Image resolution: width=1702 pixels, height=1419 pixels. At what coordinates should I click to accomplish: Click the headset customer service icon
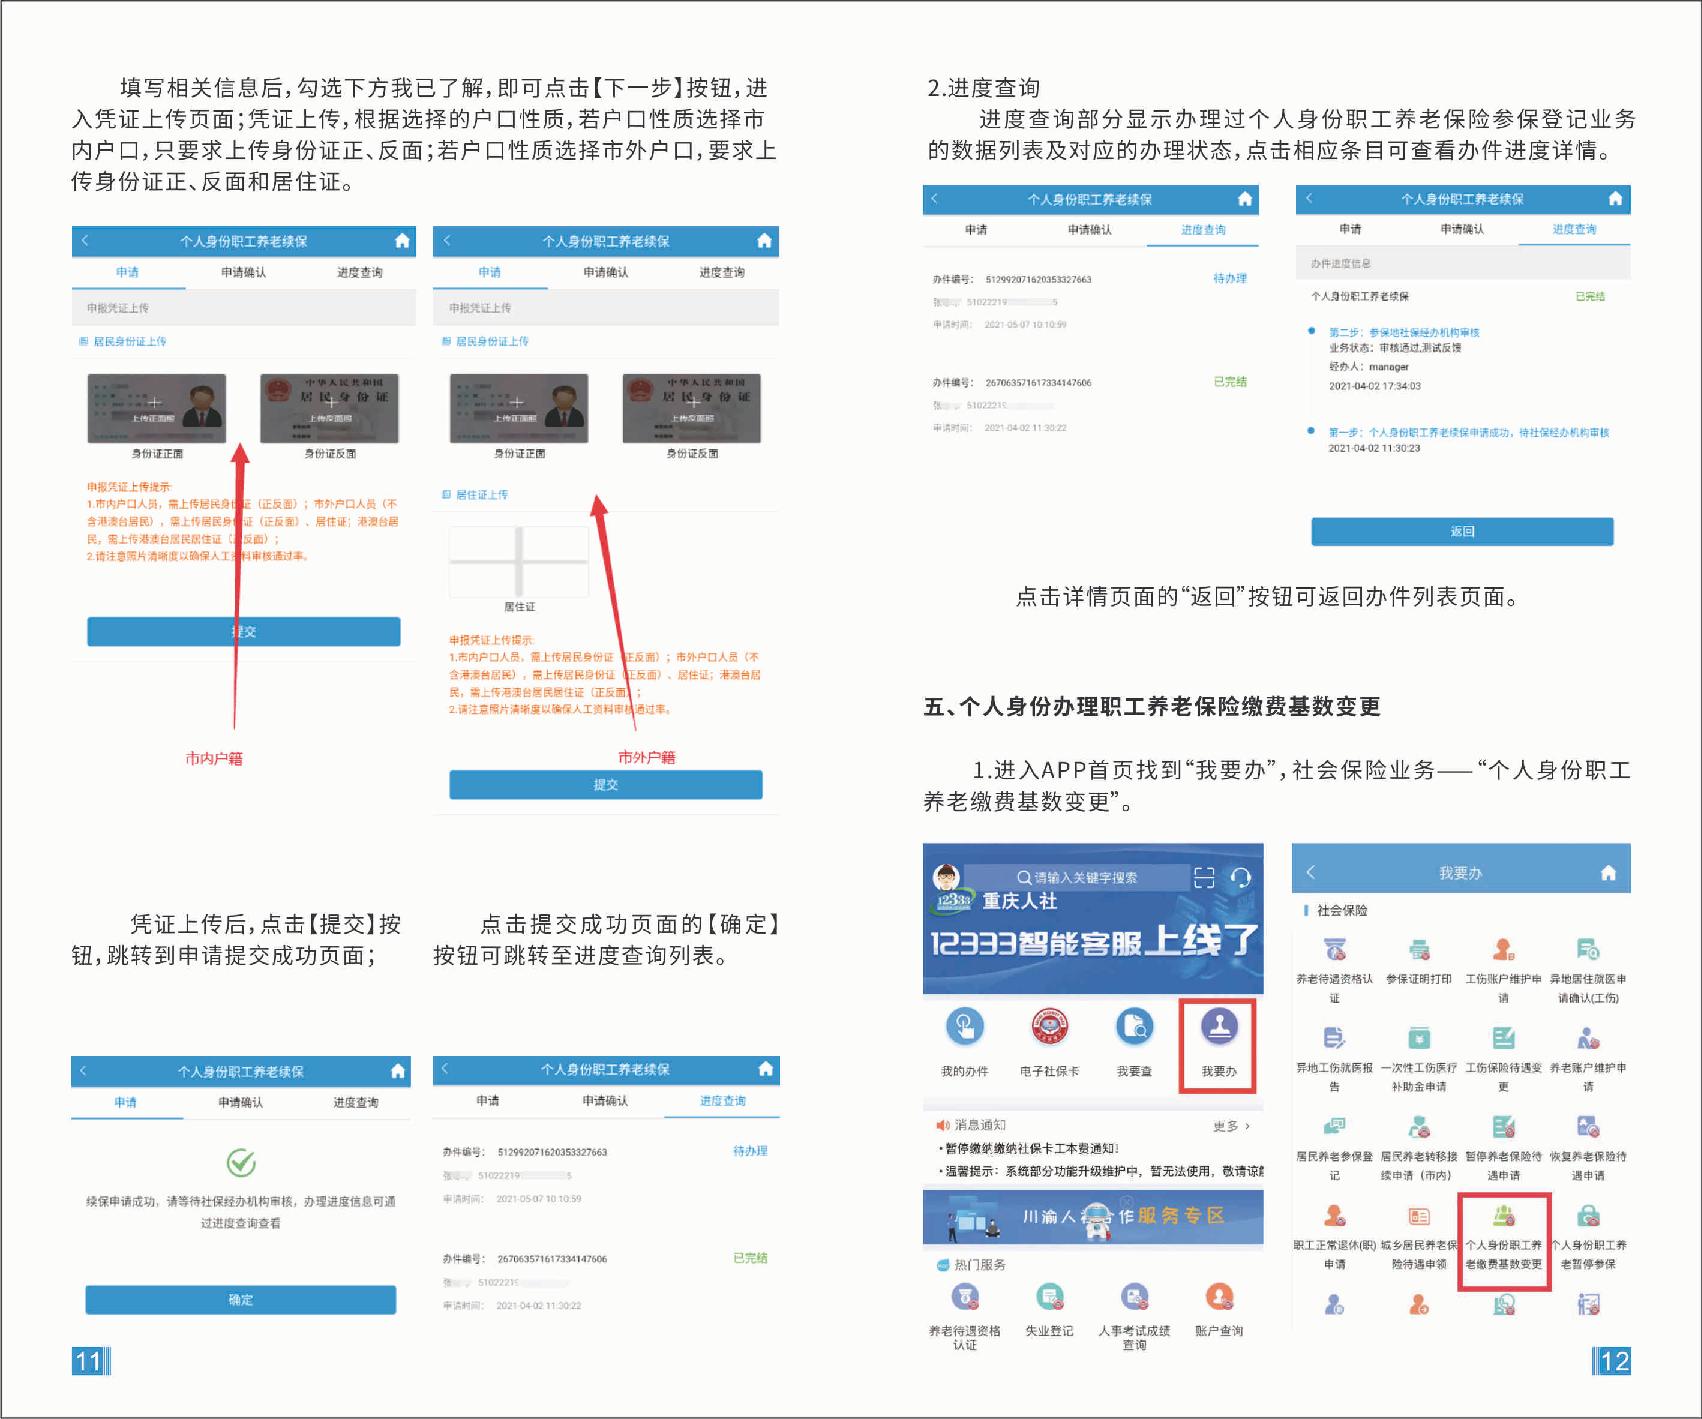(1241, 878)
